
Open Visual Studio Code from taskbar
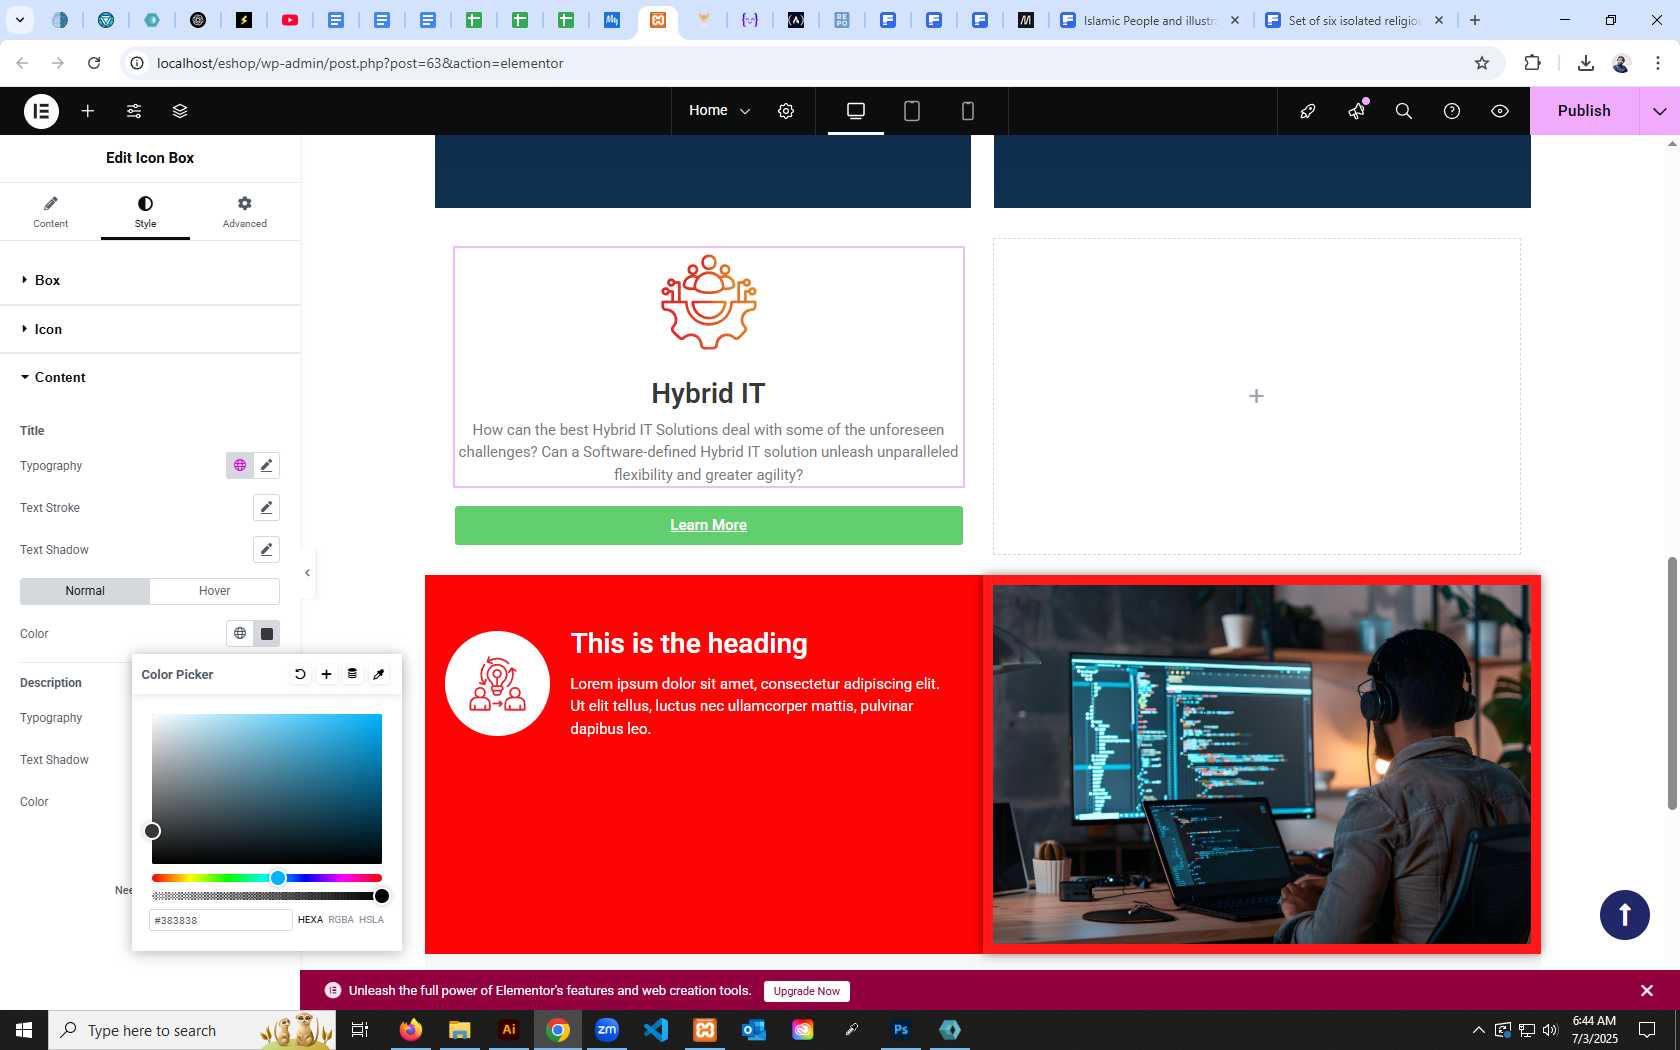(x=656, y=1030)
